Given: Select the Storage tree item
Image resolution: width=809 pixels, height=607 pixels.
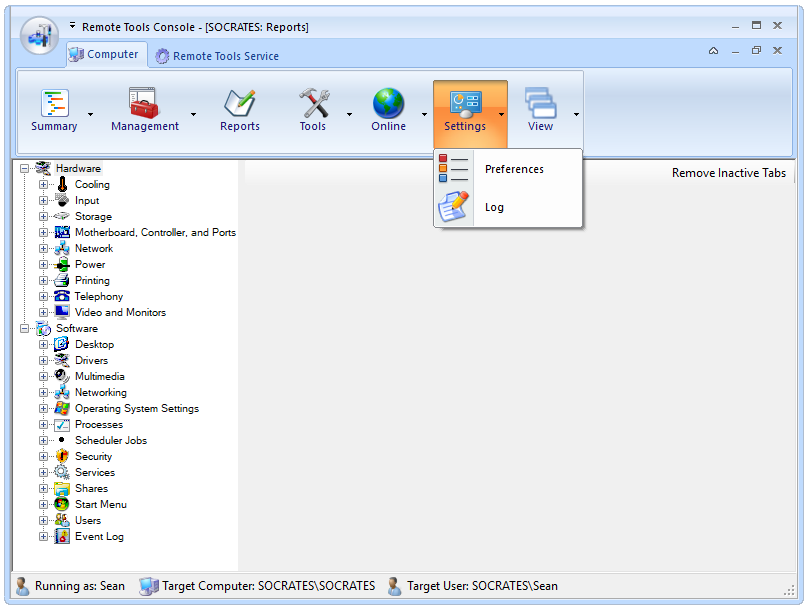Looking at the screenshot, I should [x=93, y=216].
